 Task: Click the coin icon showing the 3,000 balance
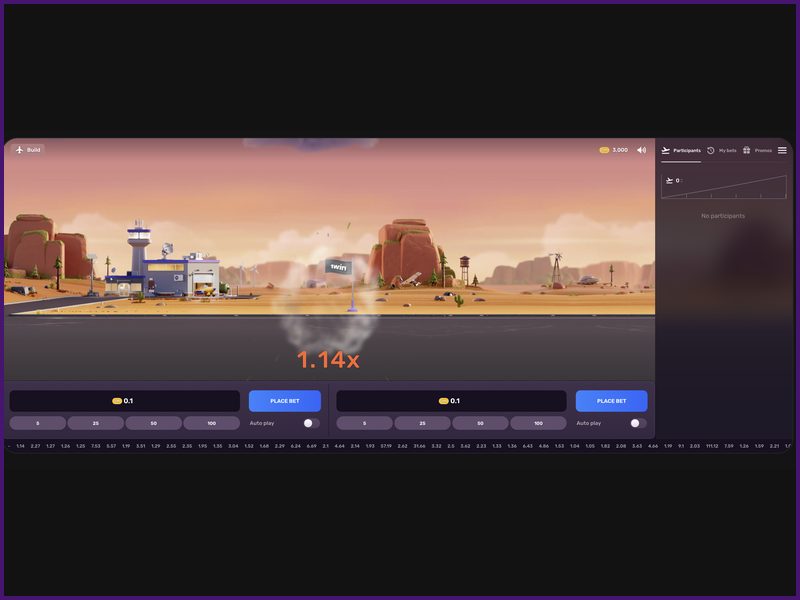pyautogui.click(x=602, y=149)
